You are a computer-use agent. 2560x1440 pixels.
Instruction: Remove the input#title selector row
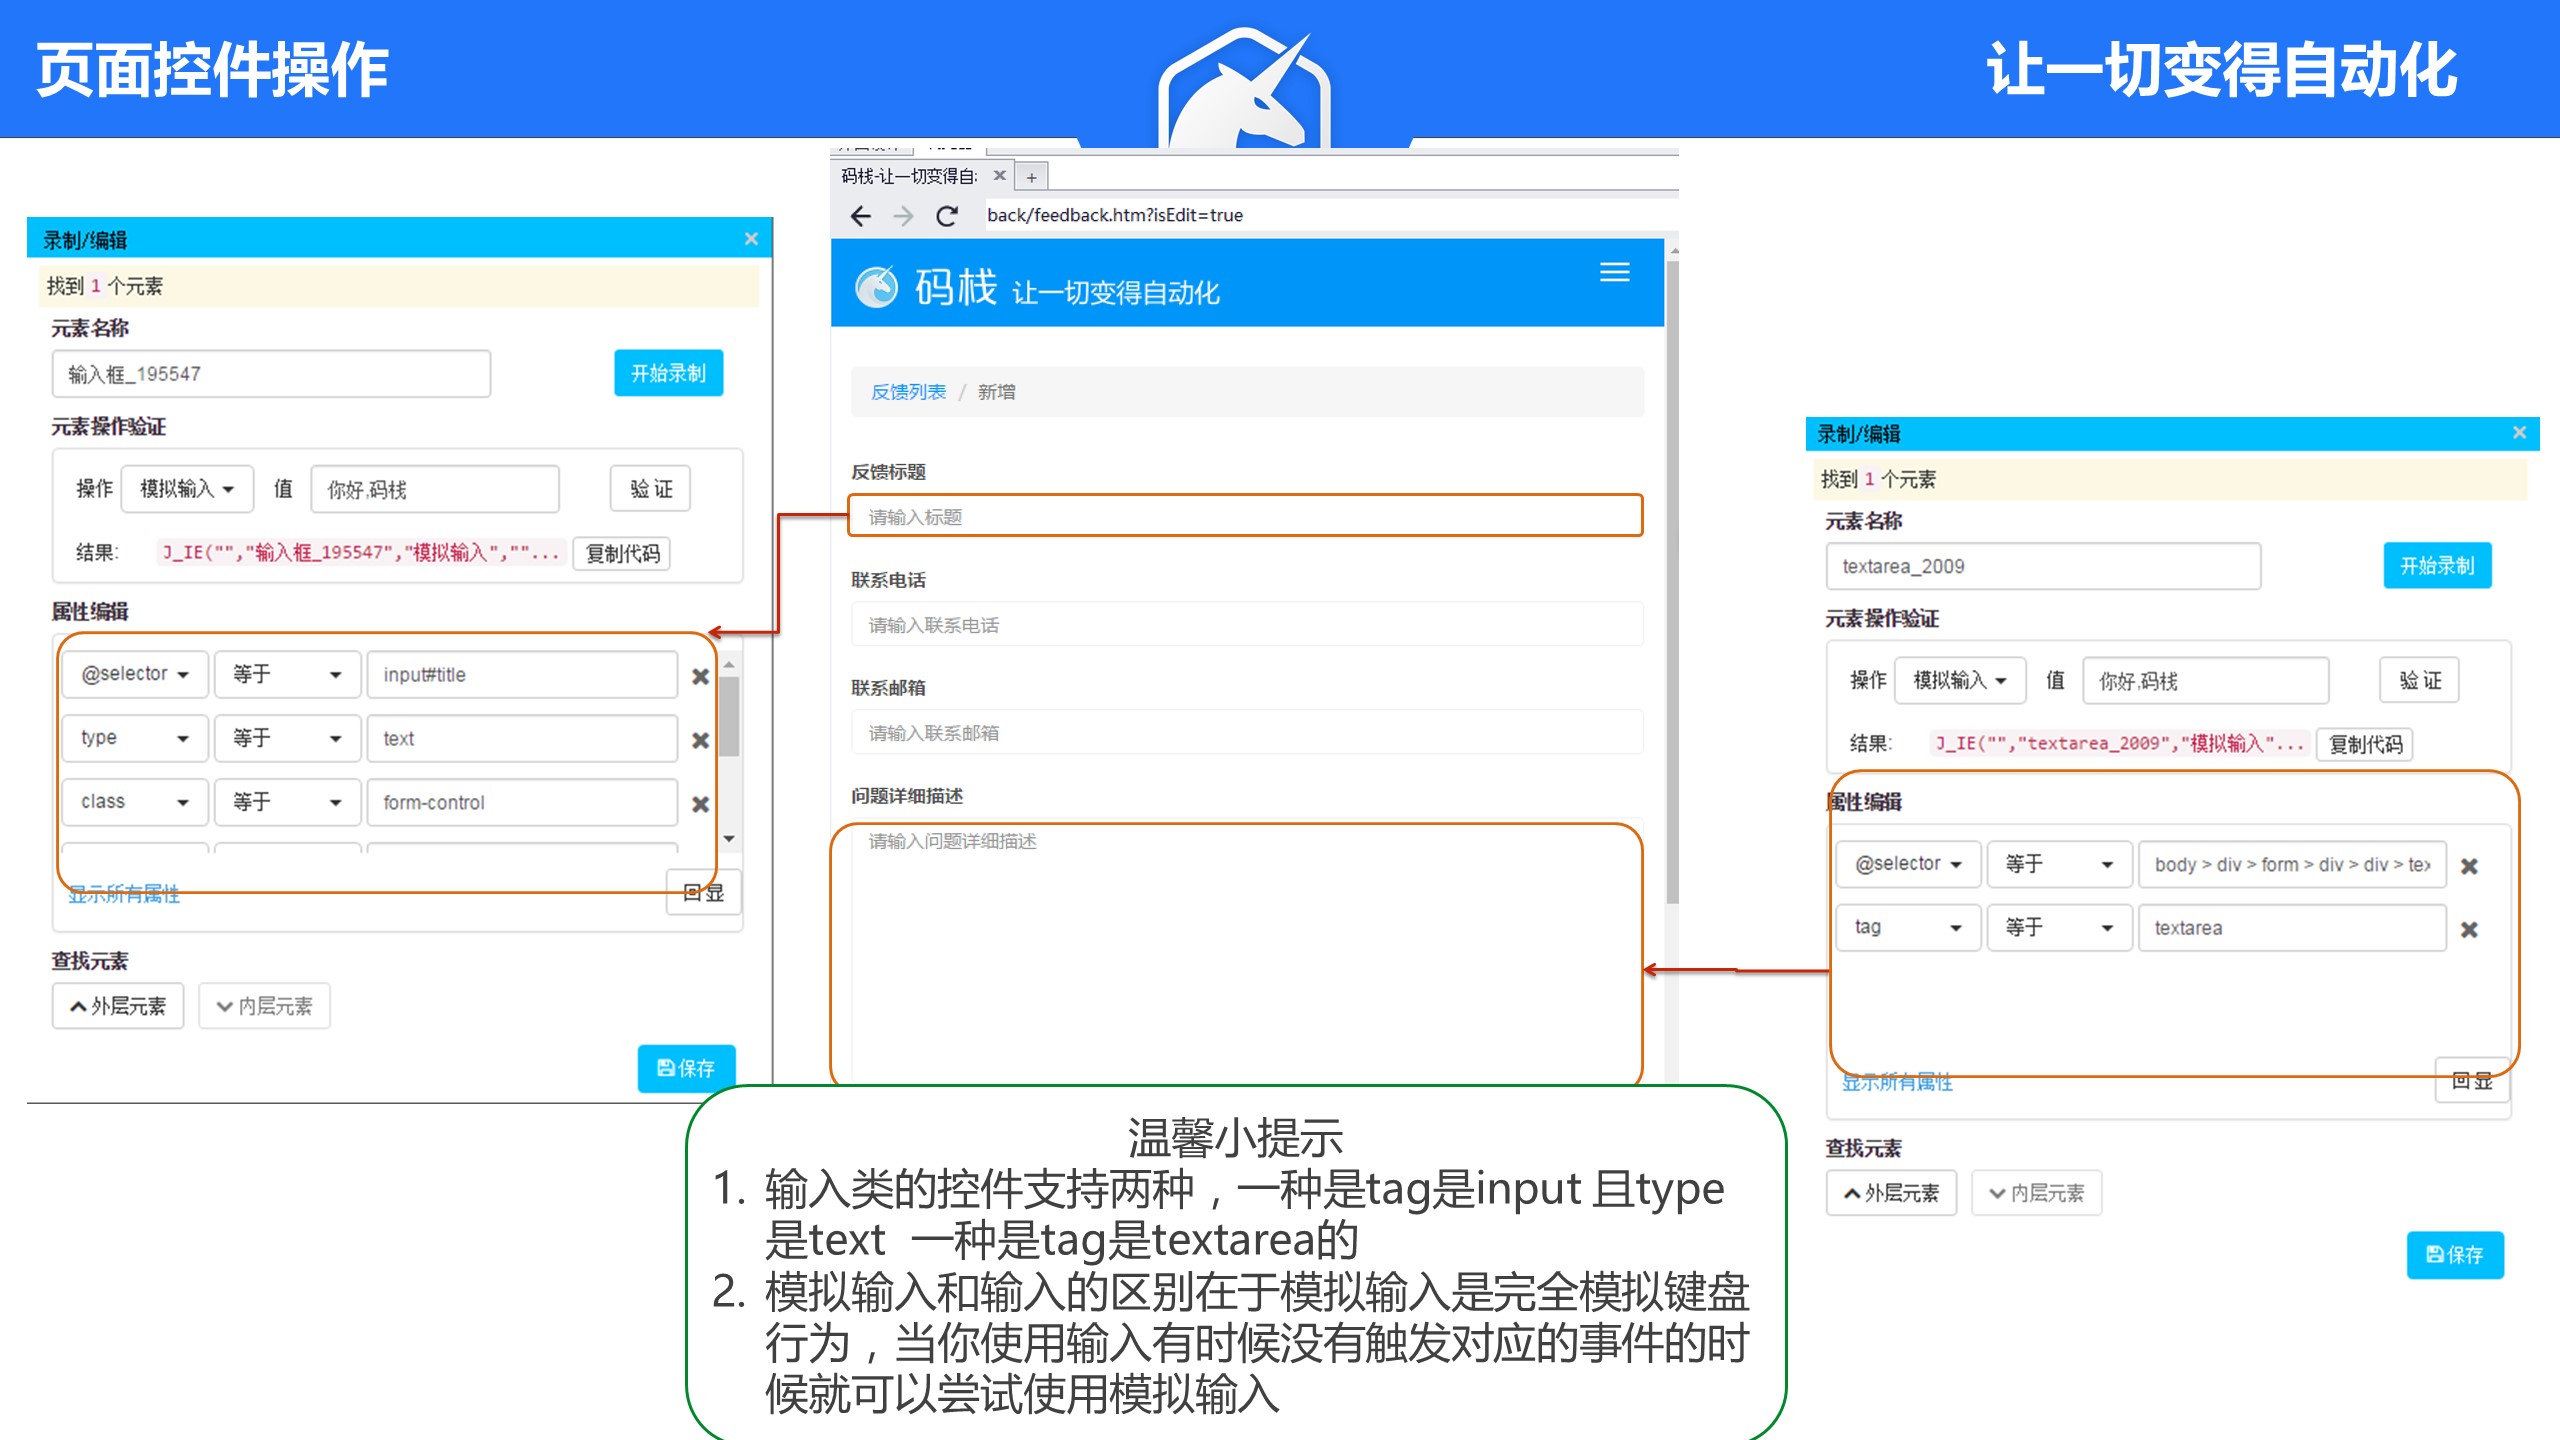tap(700, 677)
